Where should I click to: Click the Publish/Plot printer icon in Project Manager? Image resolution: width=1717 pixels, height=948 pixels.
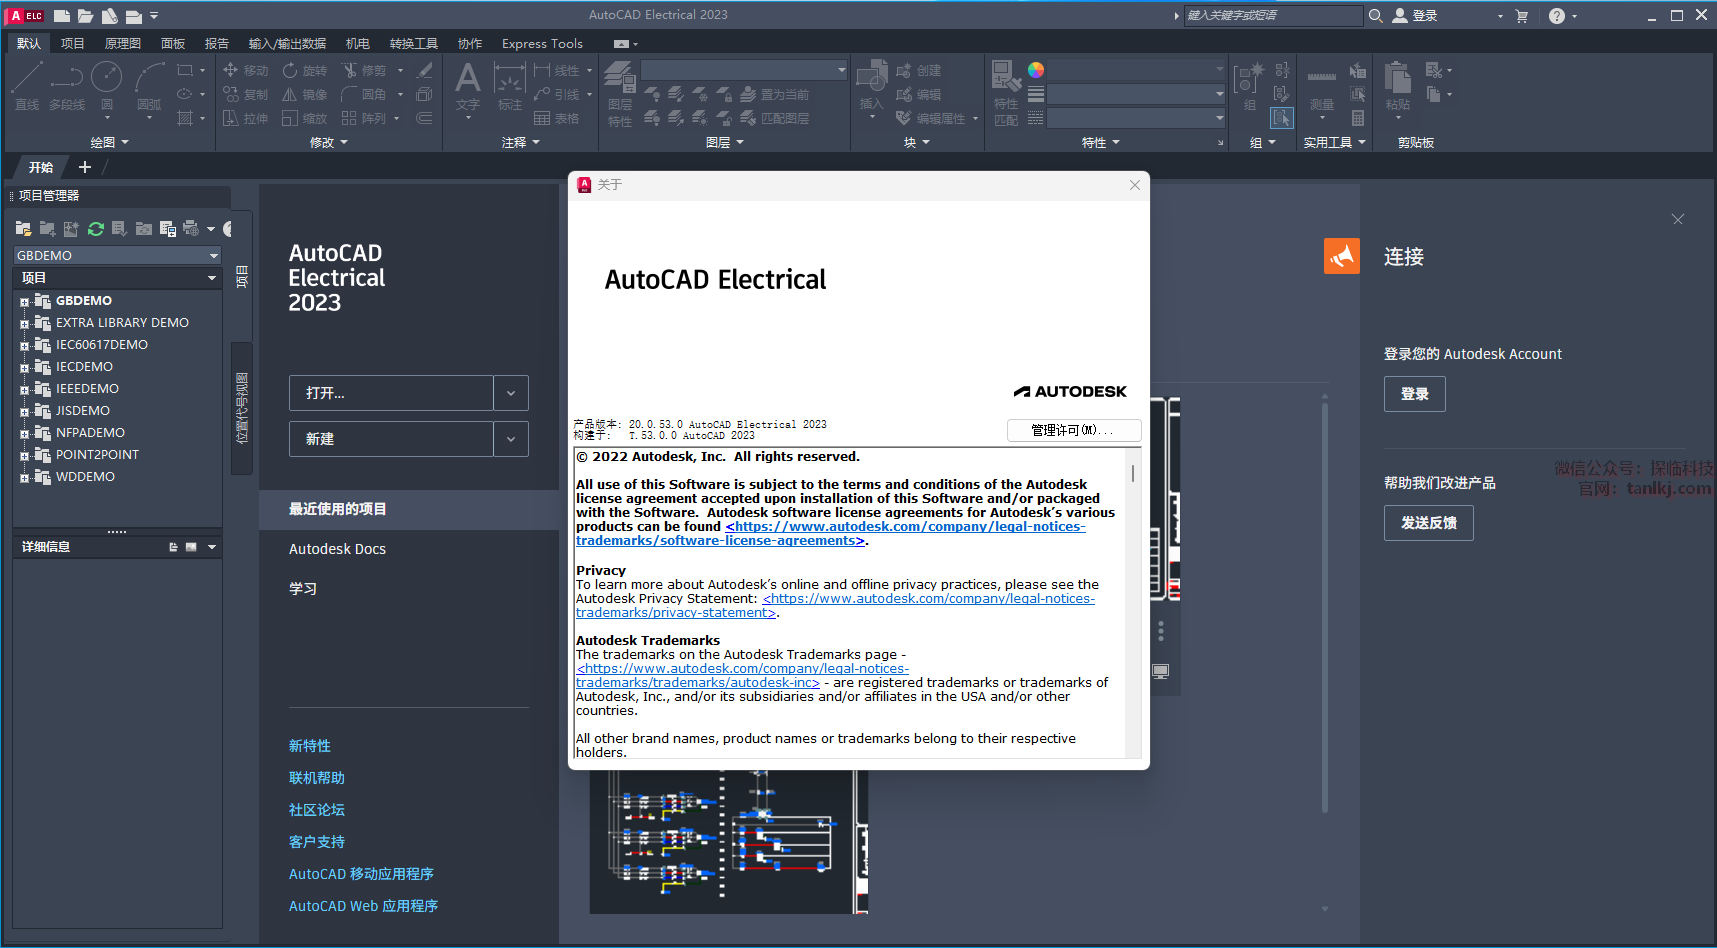[191, 229]
